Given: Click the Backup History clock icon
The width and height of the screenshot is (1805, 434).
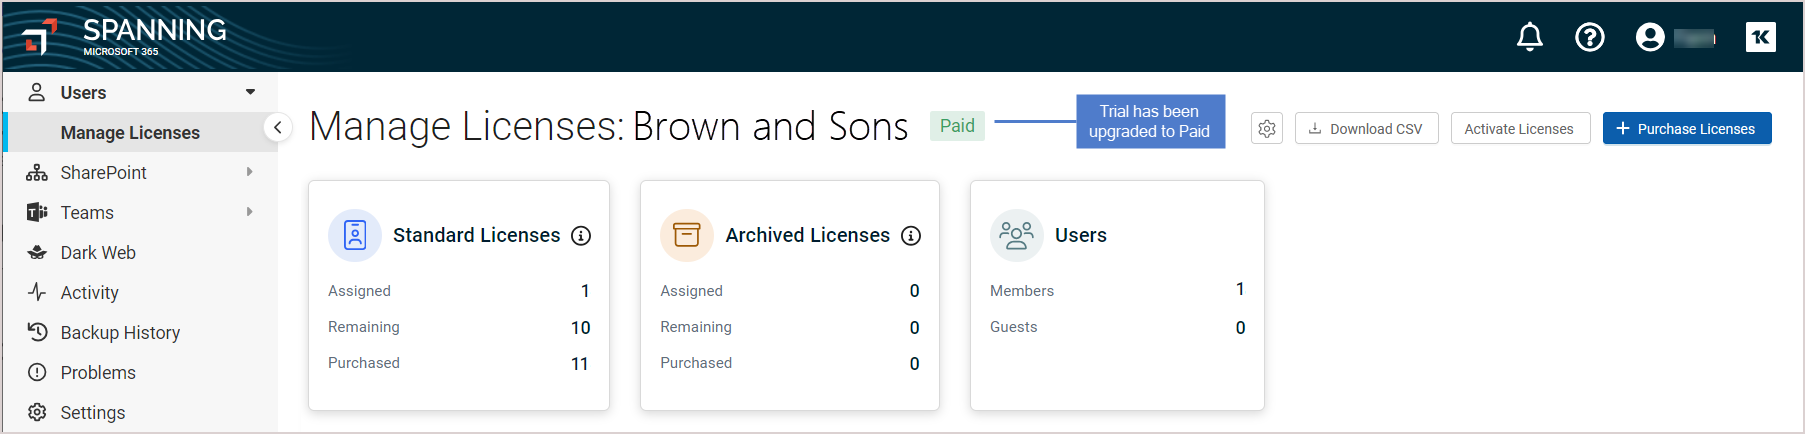Looking at the screenshot, I should (37, 332).
